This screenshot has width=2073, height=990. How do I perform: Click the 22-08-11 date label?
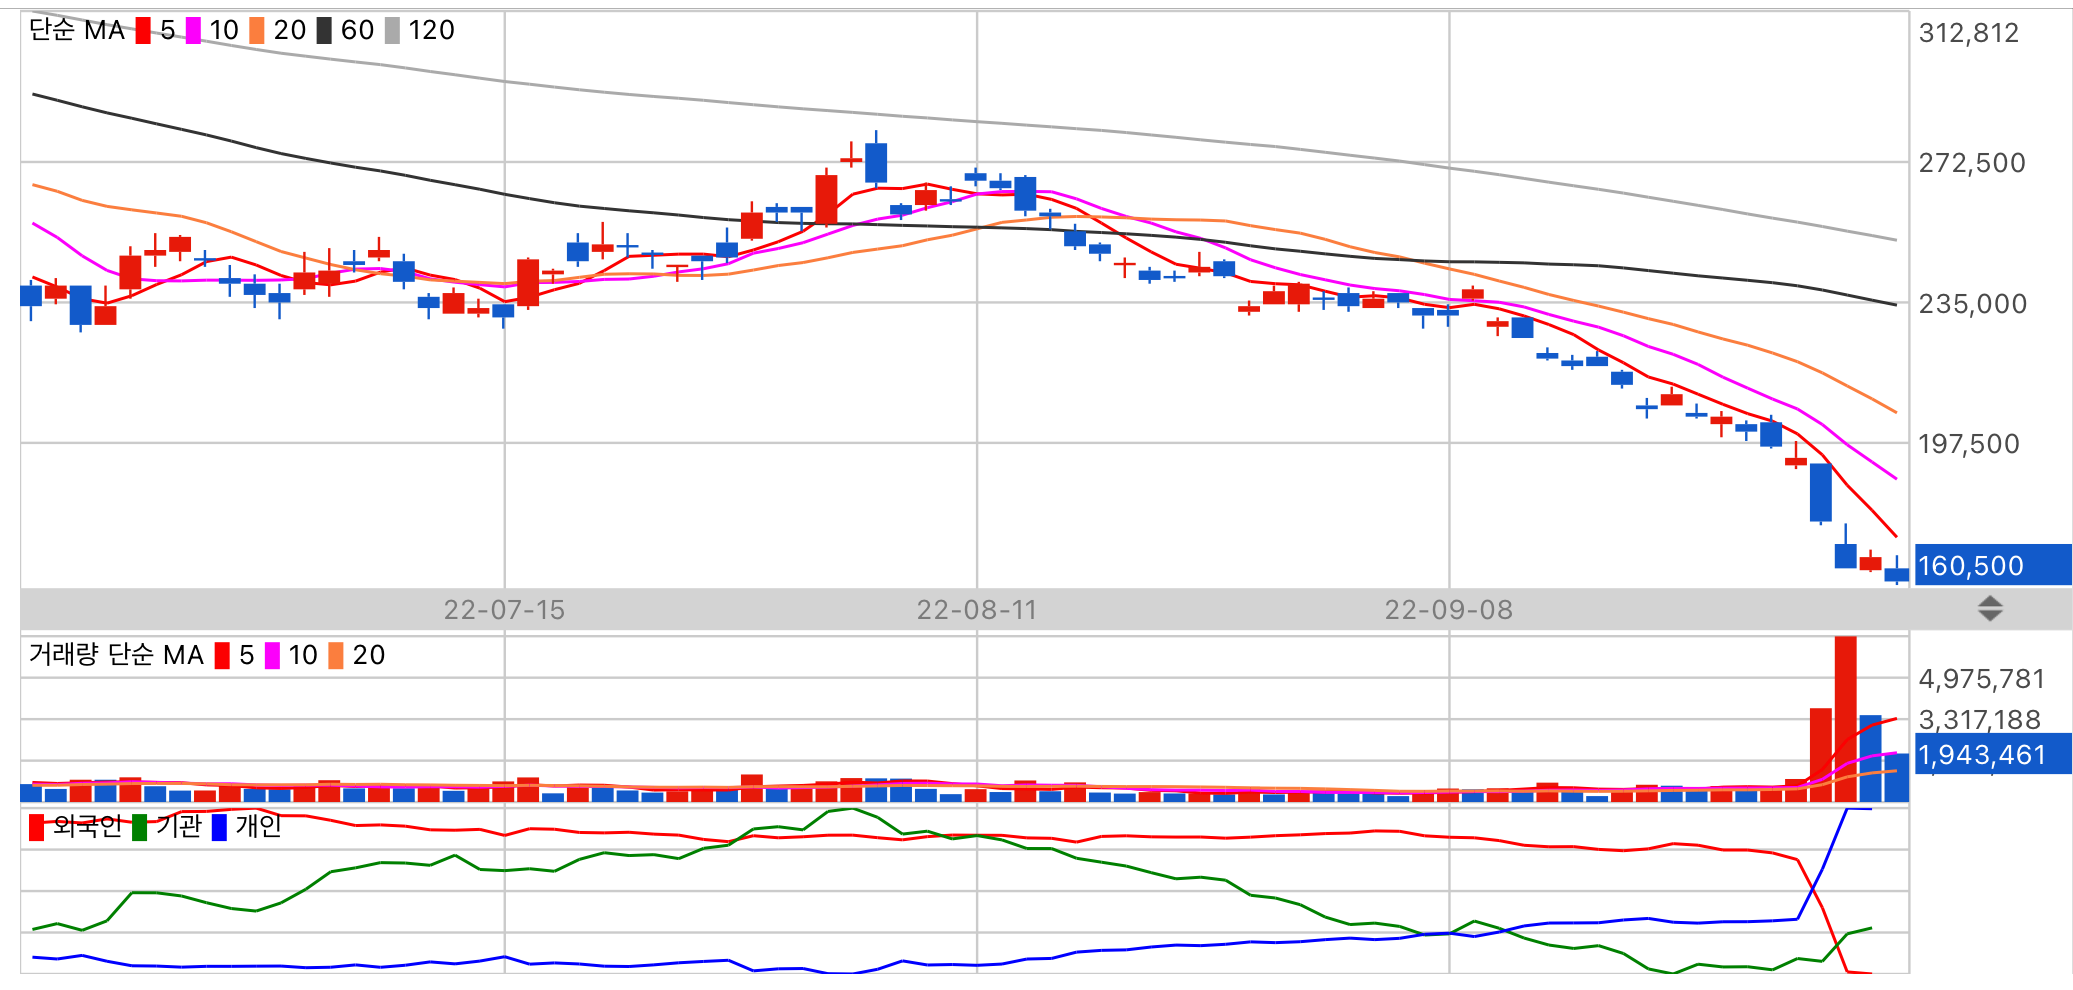977,610
